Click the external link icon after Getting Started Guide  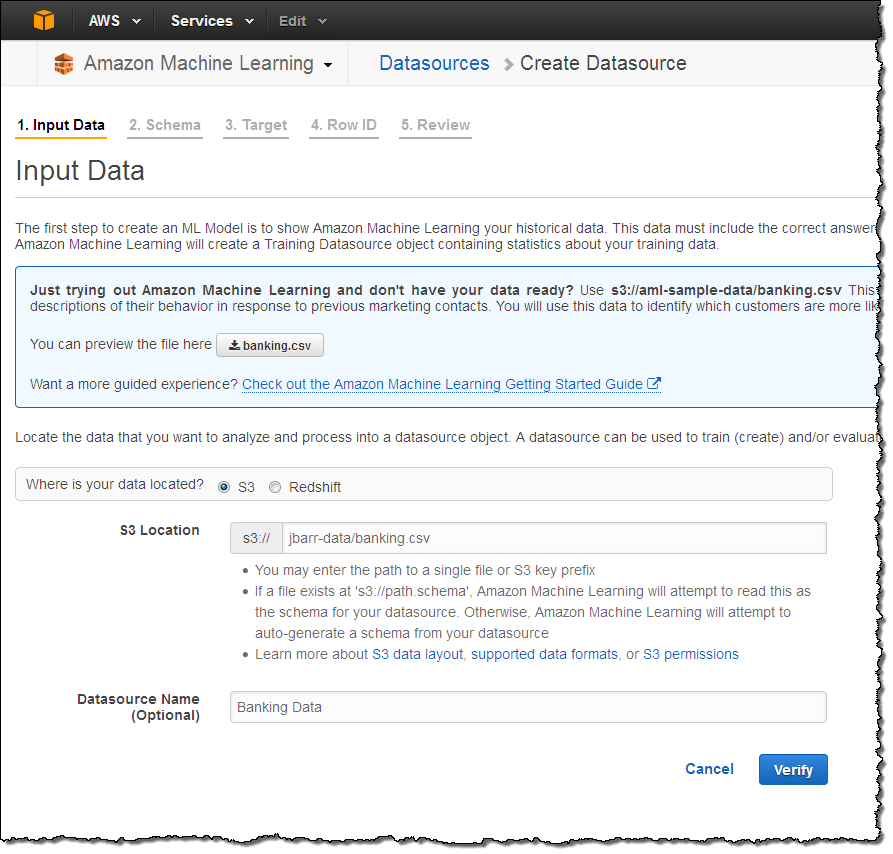point(654,384)
